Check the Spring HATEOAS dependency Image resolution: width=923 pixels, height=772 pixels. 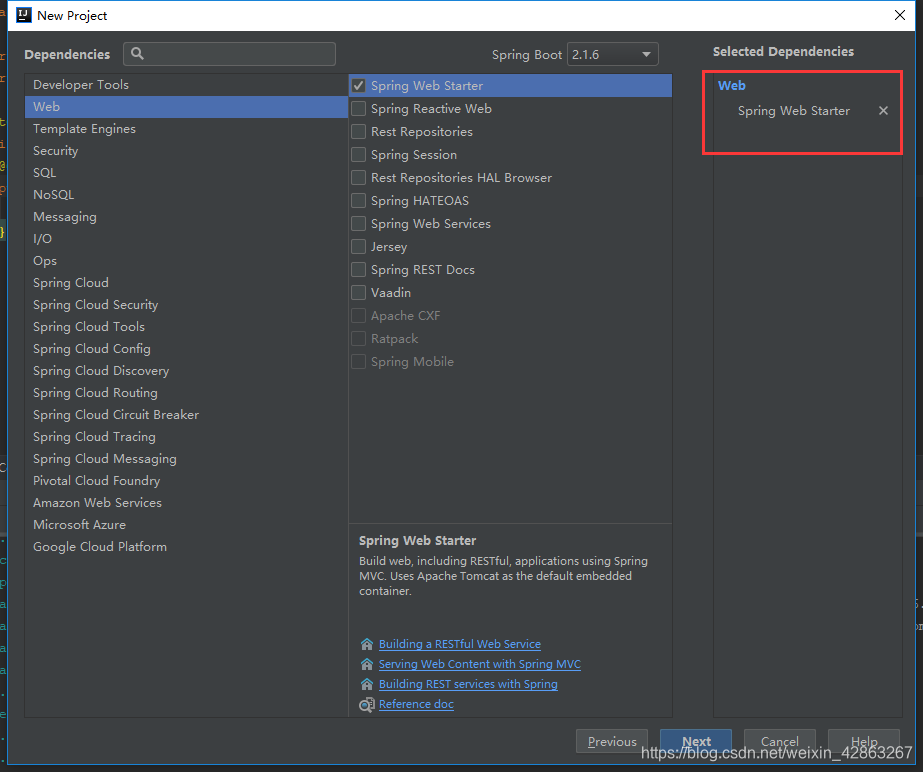click(x=358, y=201)
